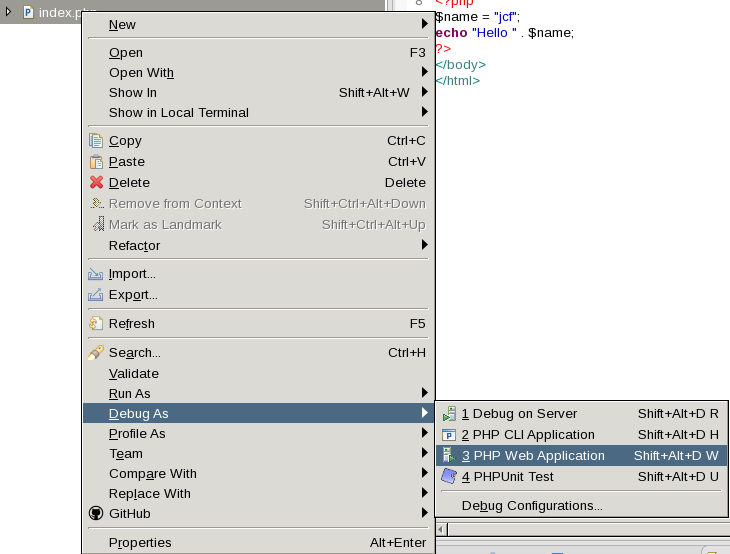Viewport: 730px width, 554px height.
Task: Choose Validate from the menu
Action: pyautogui.click(x=258, y=373)
